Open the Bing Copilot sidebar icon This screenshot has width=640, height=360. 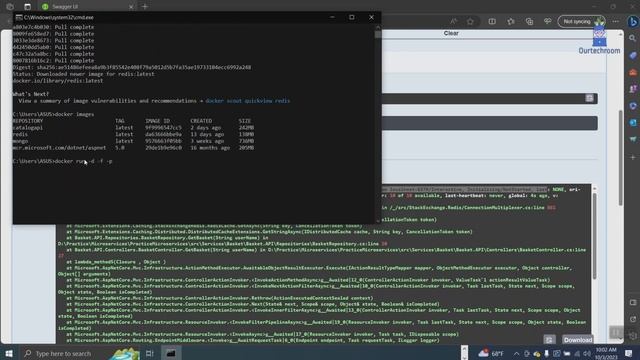coord(633,21)
